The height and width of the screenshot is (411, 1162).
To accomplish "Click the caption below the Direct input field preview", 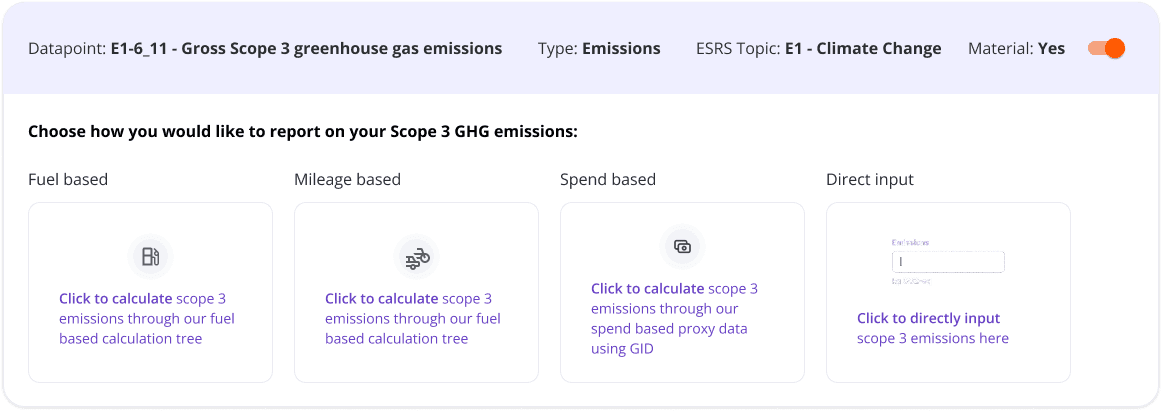I will coord(910,282).
